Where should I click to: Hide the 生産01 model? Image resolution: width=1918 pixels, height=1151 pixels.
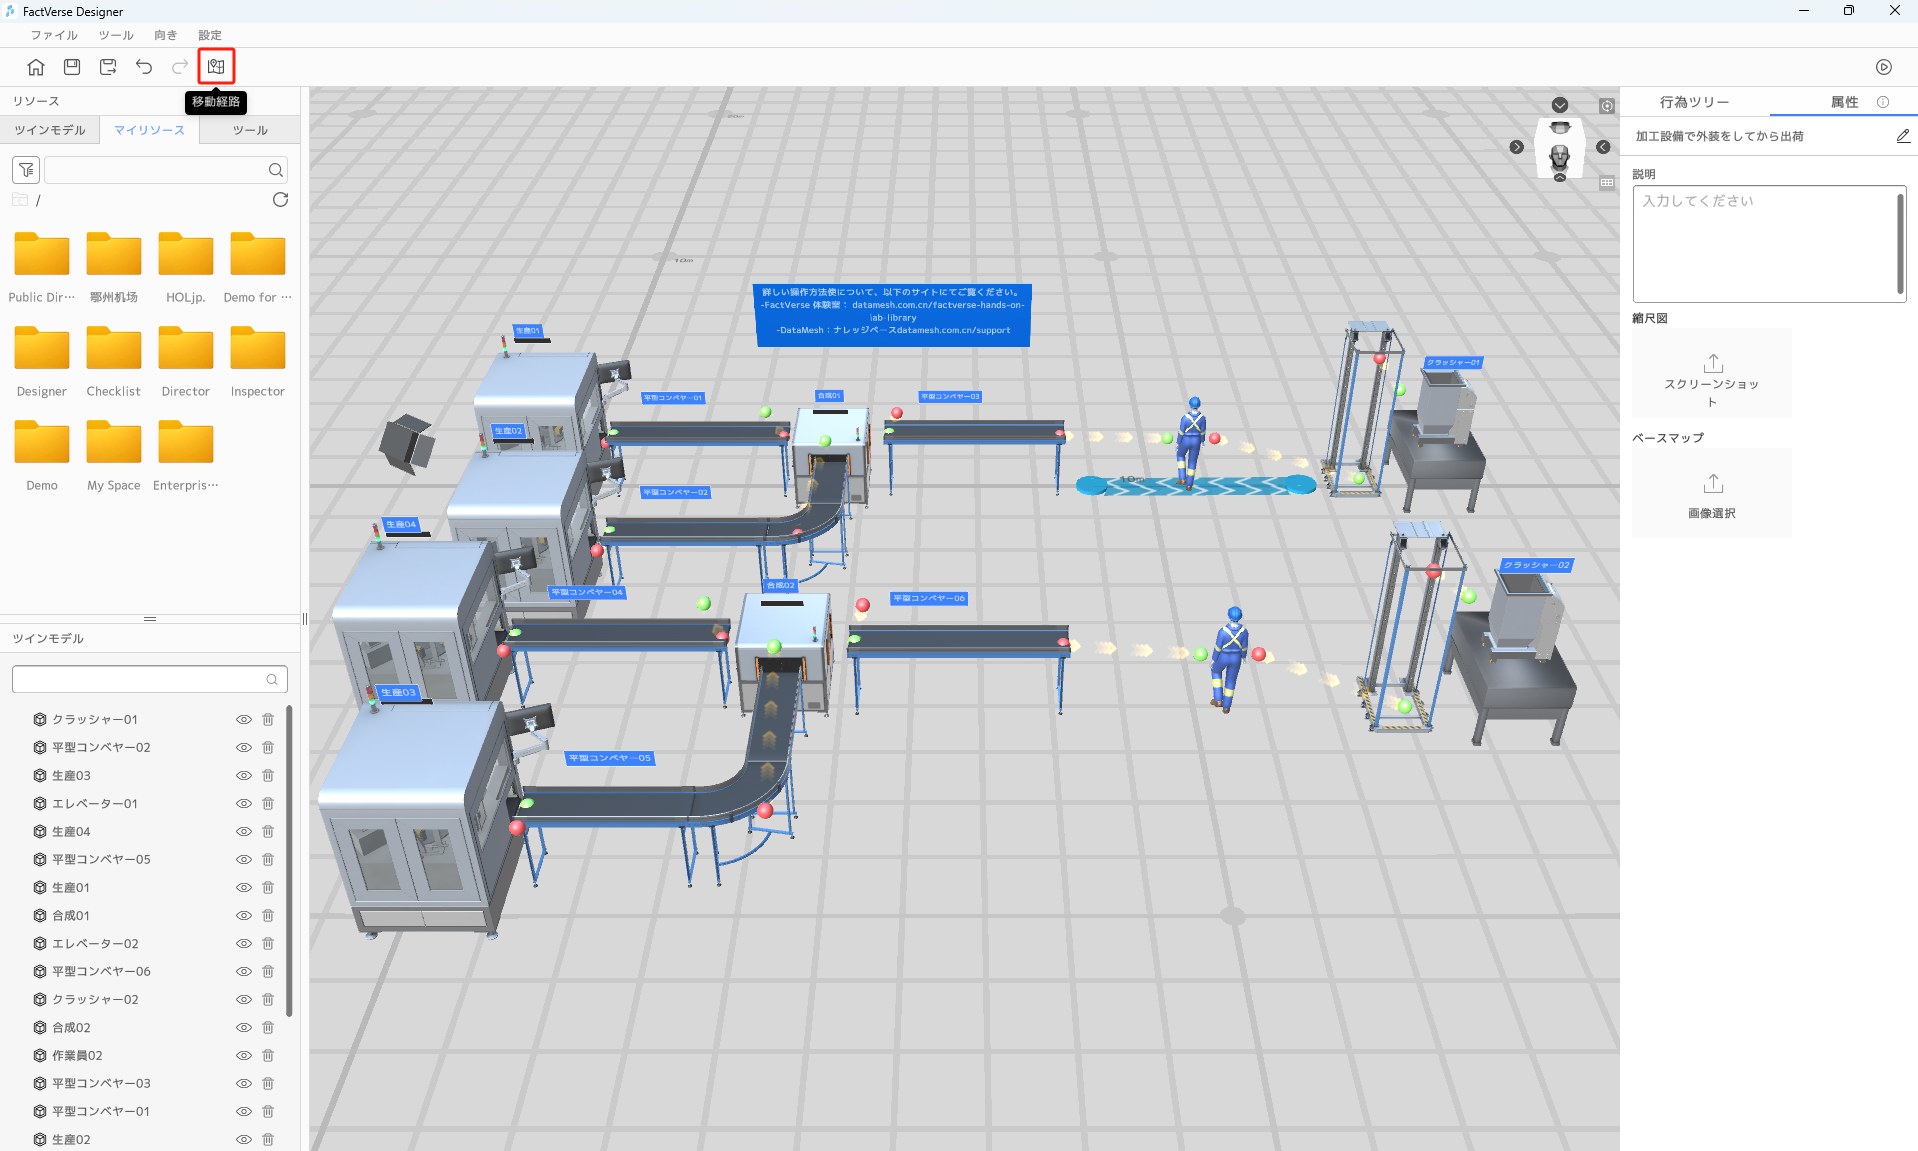coord(243,887)
